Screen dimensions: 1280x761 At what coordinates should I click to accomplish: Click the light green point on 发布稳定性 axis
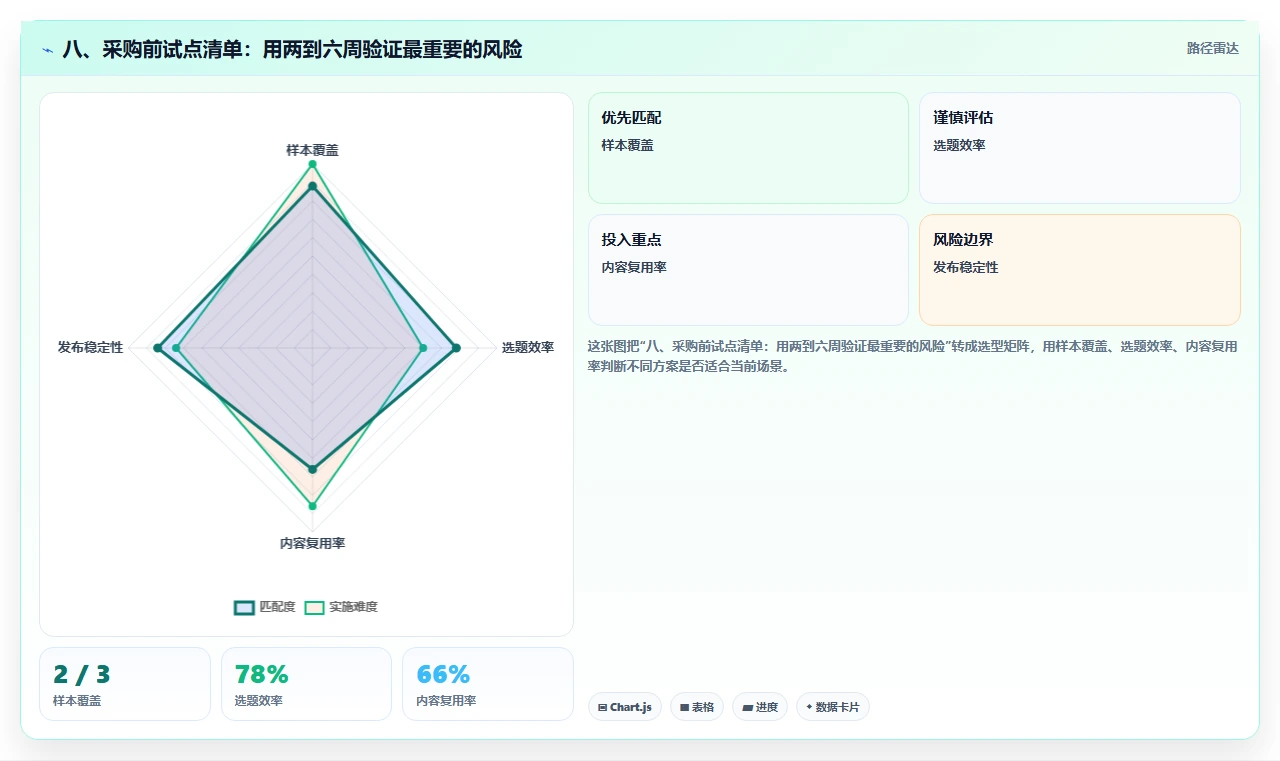176,348
